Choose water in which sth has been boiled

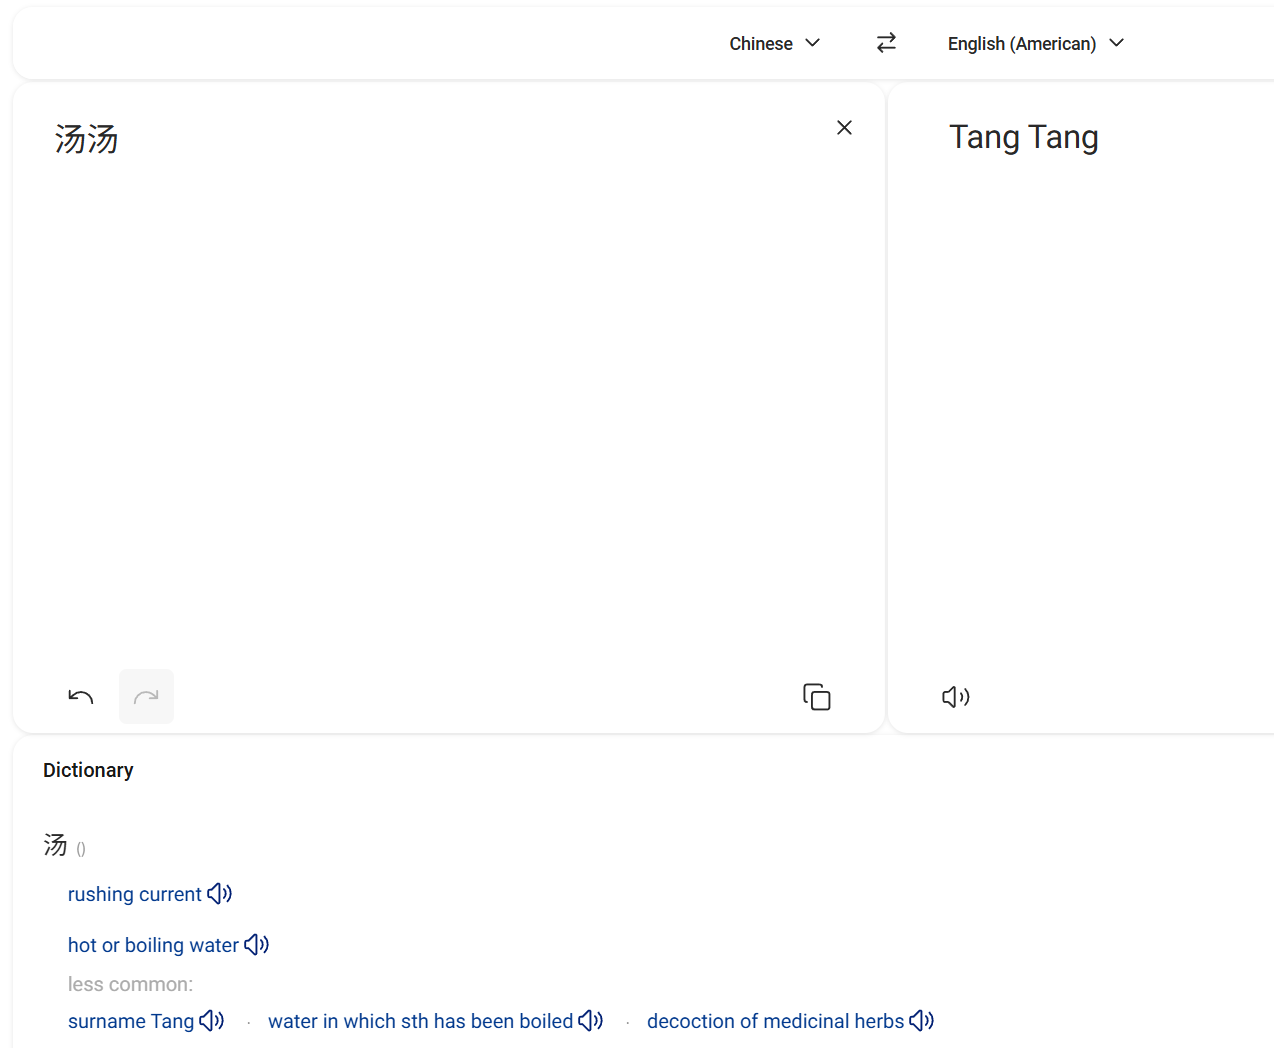pos(420,1021)
